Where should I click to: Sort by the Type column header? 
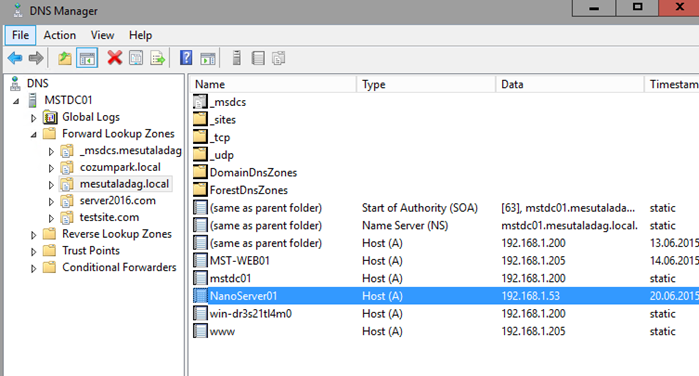(426, 84)
